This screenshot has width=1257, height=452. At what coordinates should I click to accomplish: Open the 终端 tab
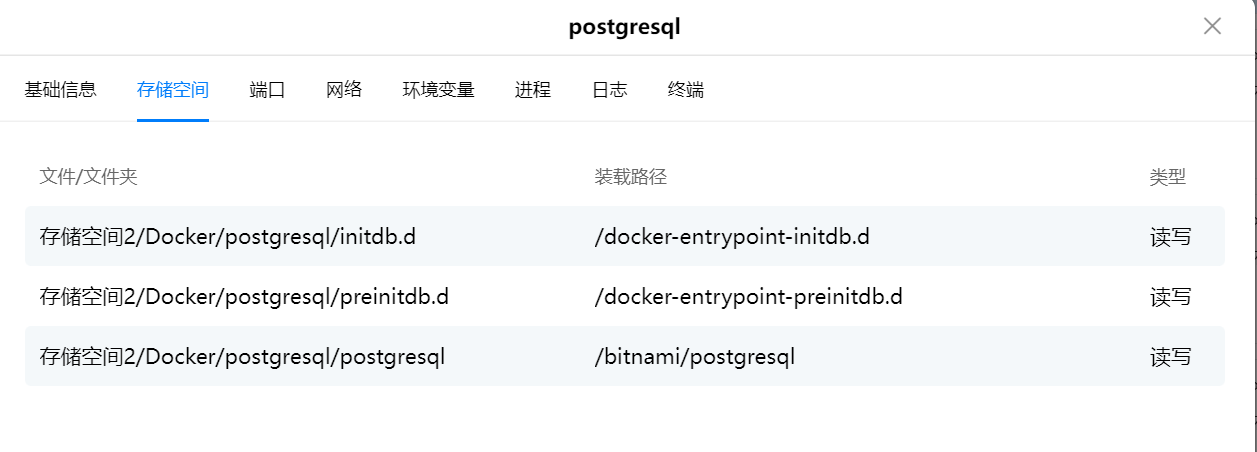tap(686, 89)
